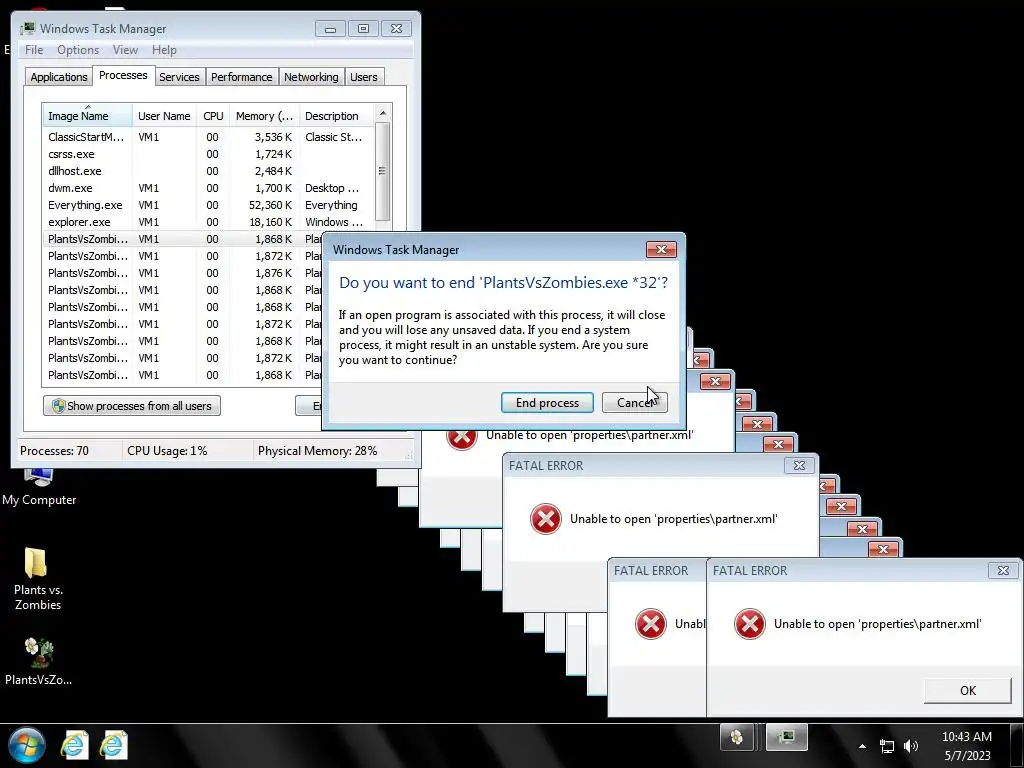Sort by Description column header

336,116
